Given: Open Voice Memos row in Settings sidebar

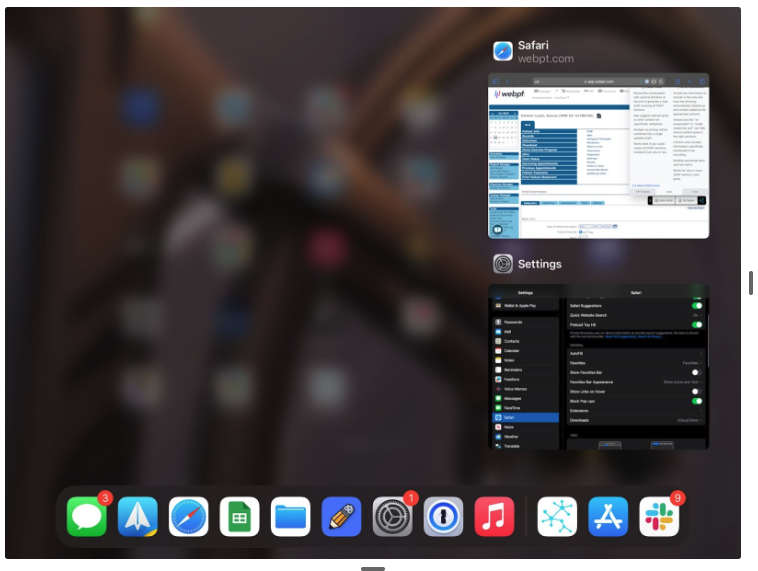Looking at the screenshot, I should 525,389.
